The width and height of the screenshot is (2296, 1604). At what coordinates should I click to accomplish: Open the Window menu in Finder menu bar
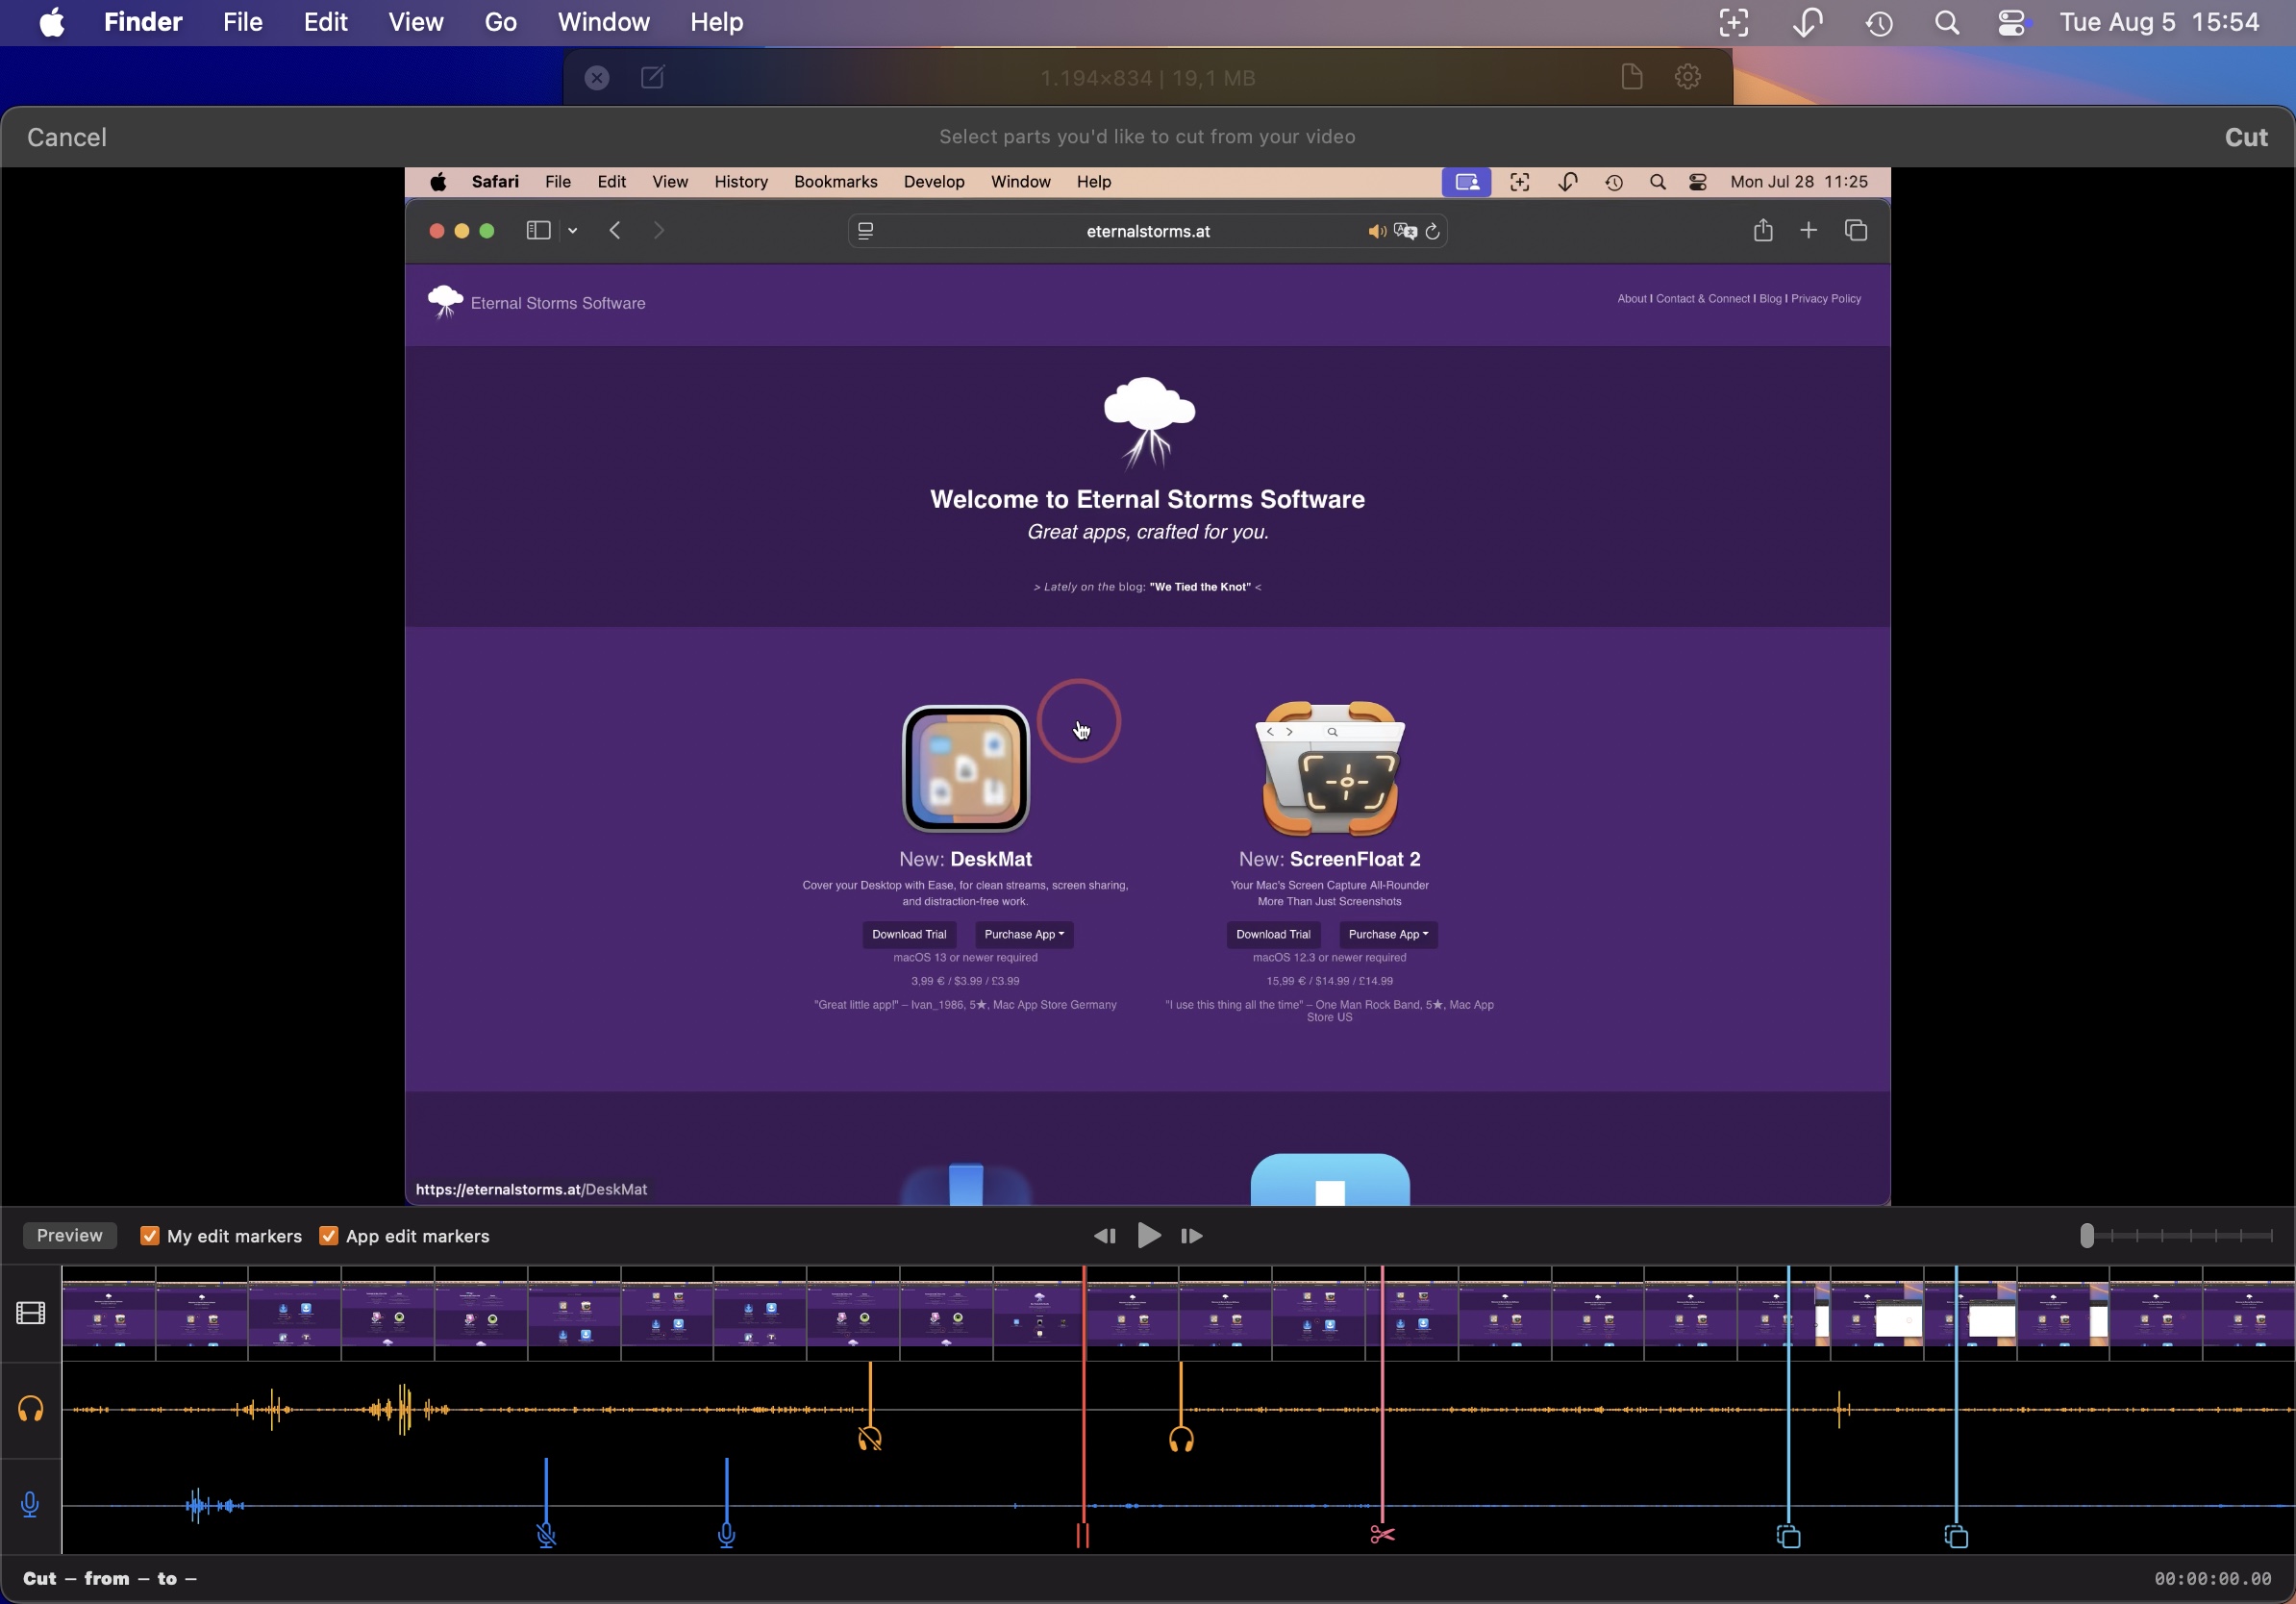pyautogui.click(x=604, y=22)
